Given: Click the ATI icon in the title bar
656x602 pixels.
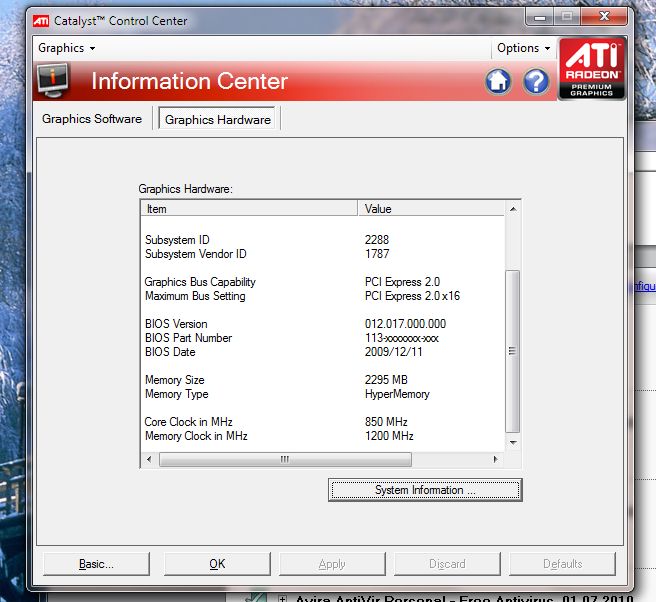Looking at the screenshot, I should click(x=41, y=20).
